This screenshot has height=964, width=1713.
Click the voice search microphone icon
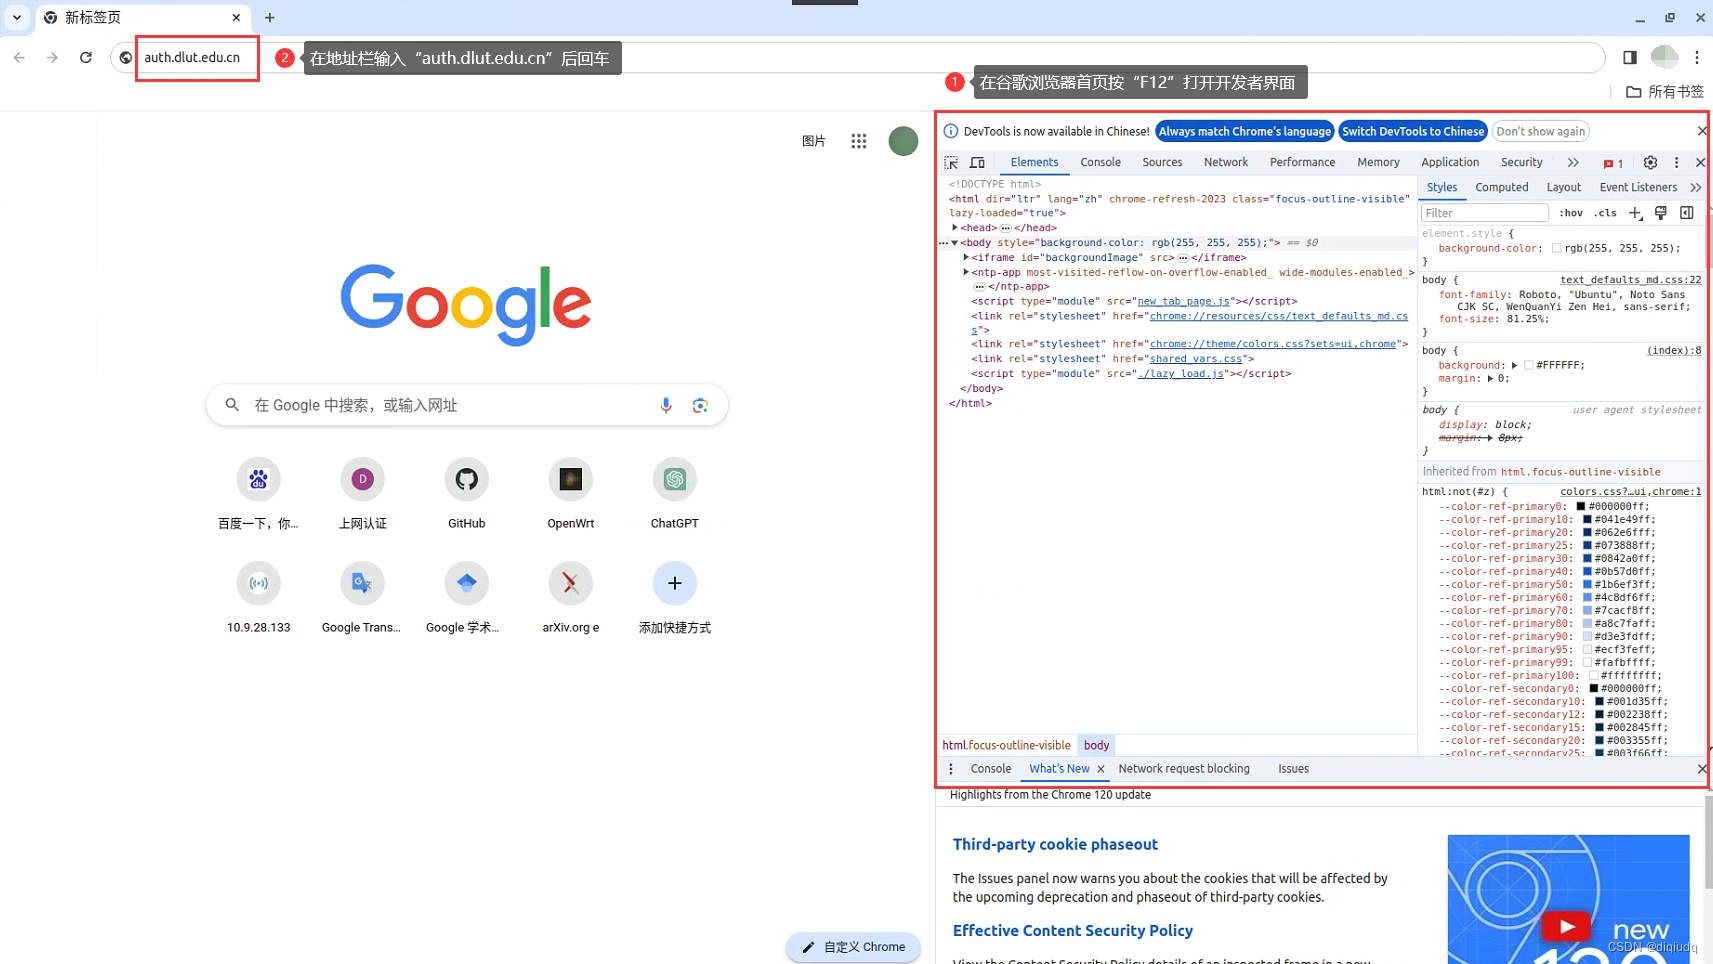[x=666, y=405]
